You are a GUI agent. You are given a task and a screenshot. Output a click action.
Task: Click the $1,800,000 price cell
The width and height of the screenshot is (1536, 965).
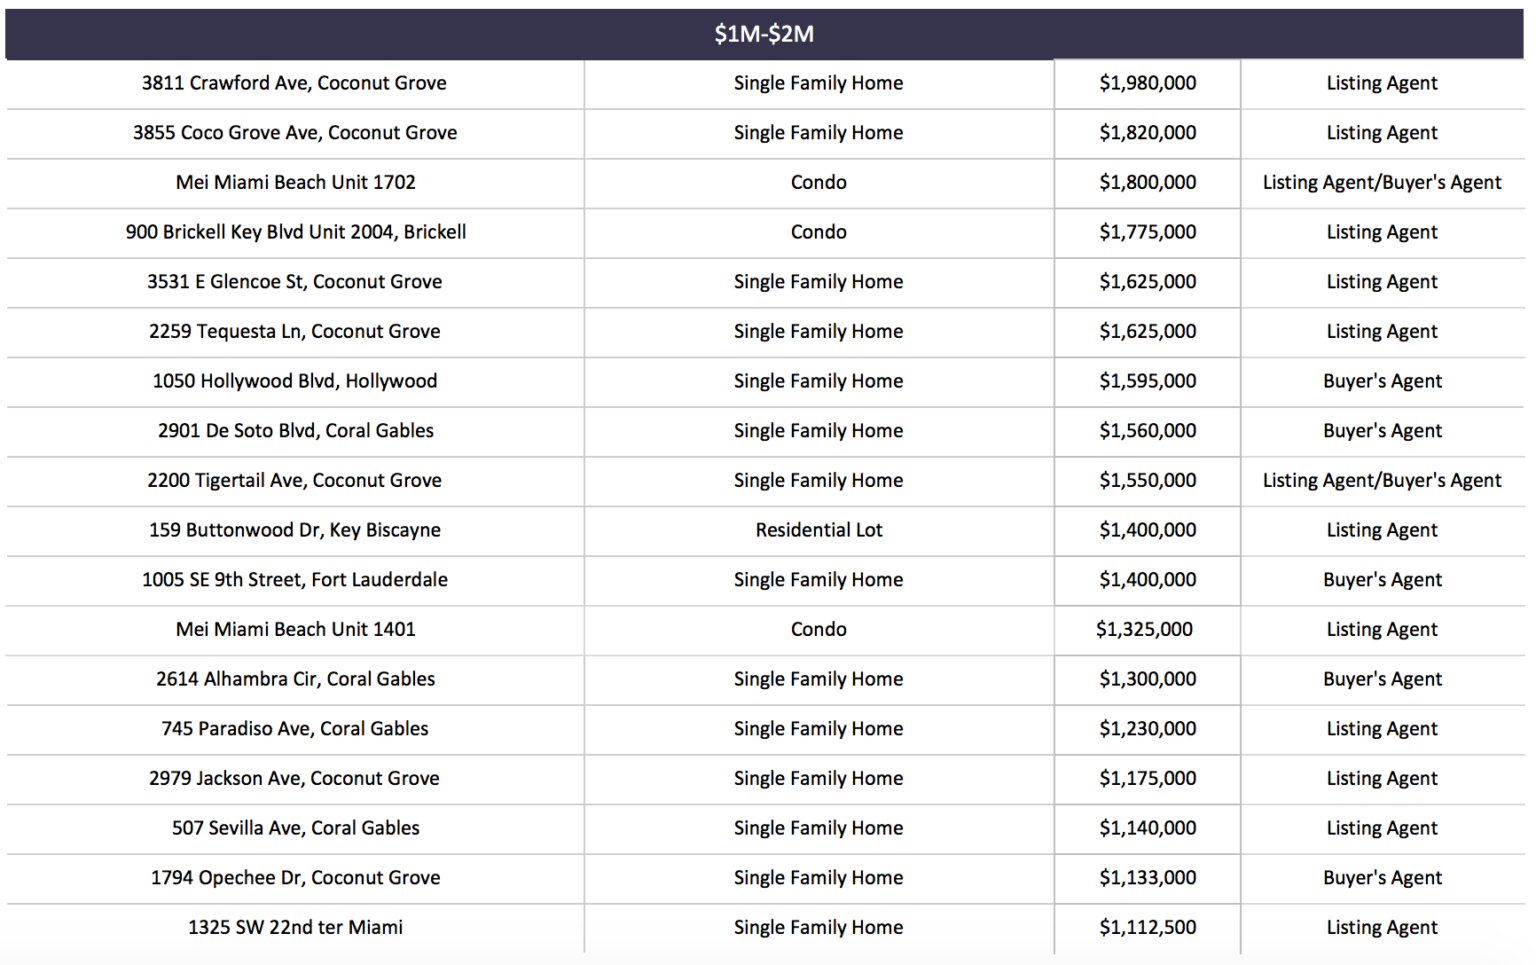1147,182
